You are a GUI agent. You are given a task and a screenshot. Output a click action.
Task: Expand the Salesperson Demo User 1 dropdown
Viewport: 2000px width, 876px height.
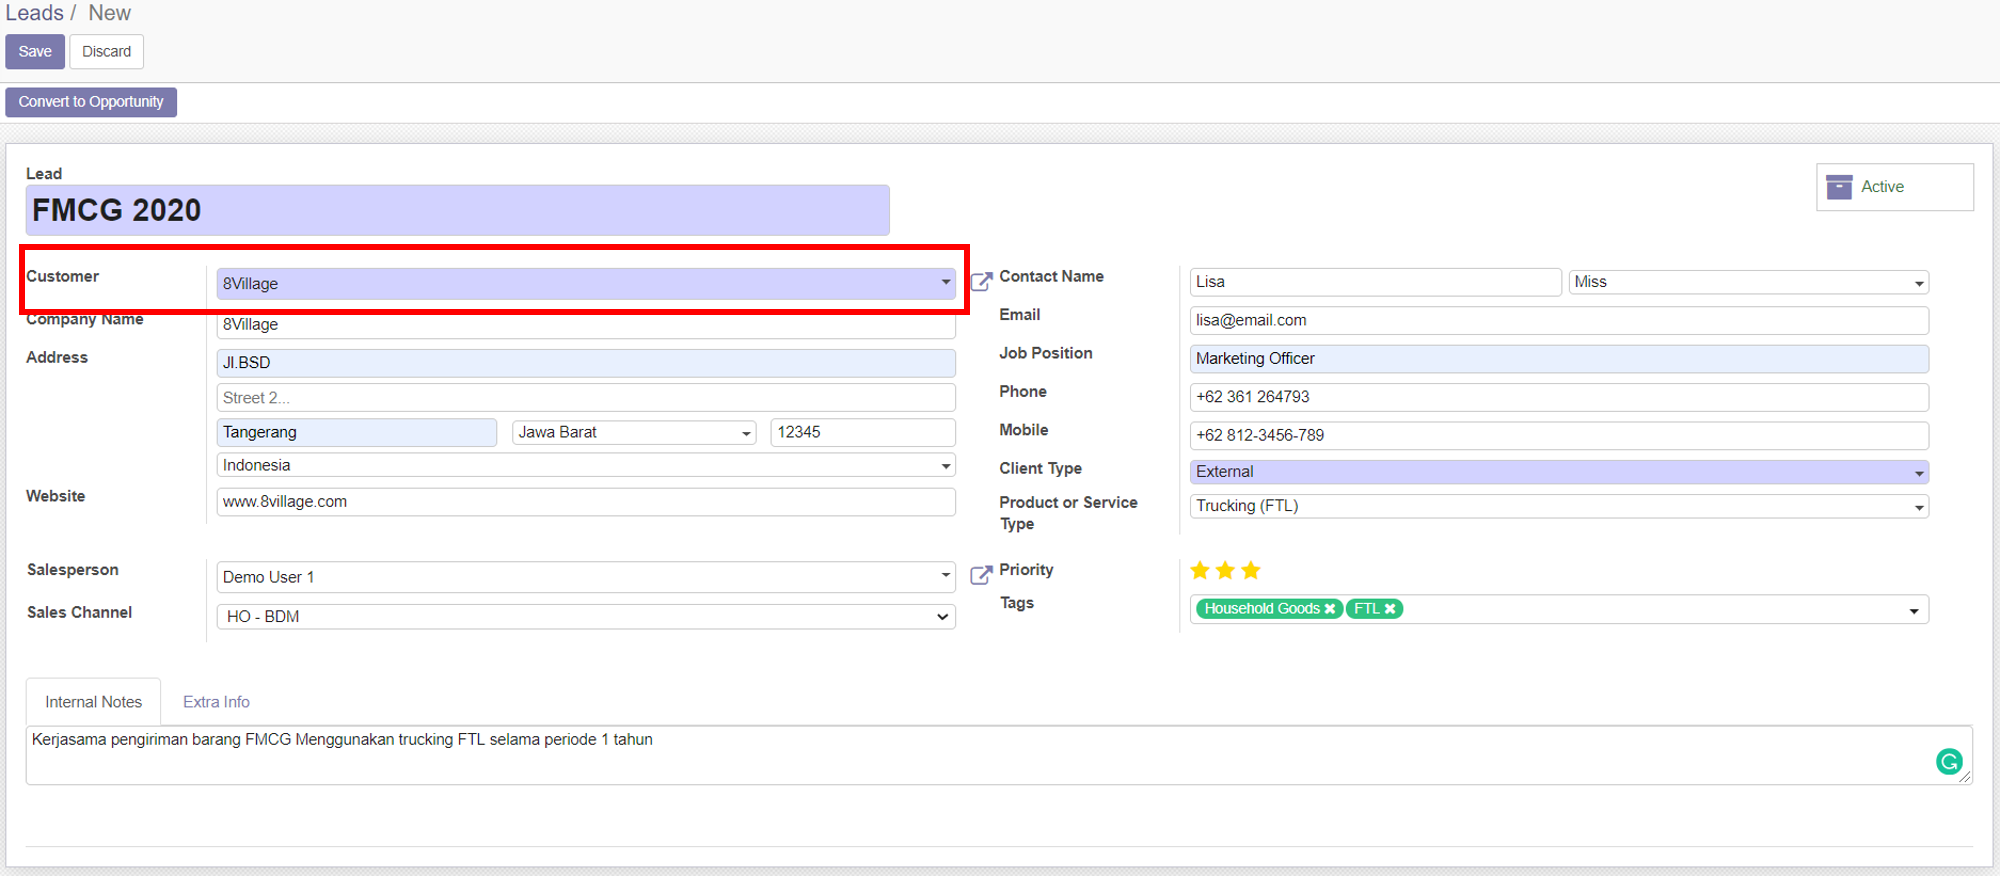coord(946,576)
